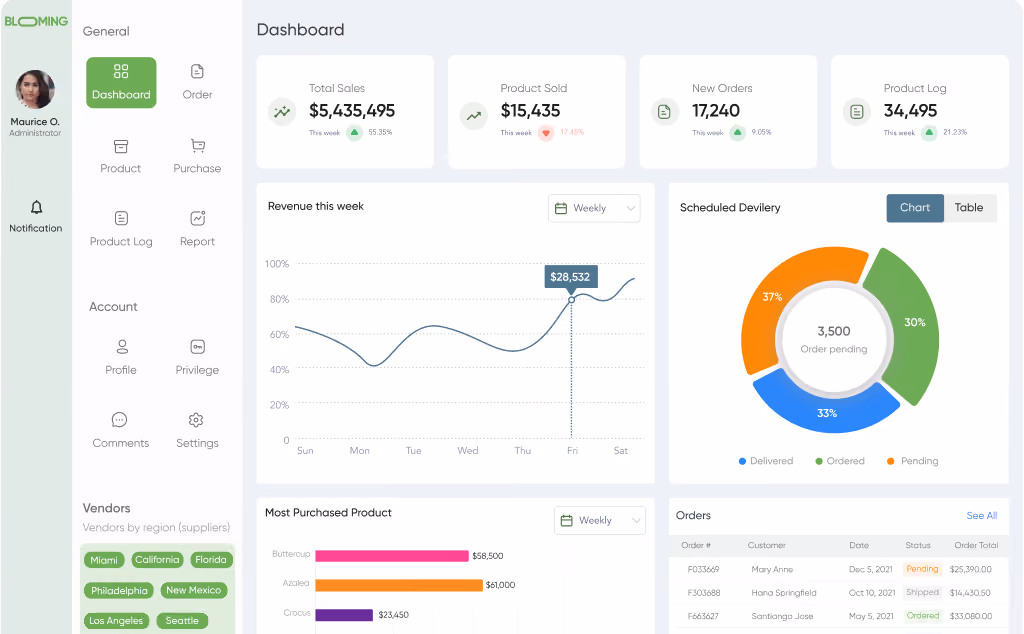The height and width of the screenshot is (634, 1024).
Task: Expand Most Purchased Product Weekly dropdown
Action: click(x=600, y=520)
